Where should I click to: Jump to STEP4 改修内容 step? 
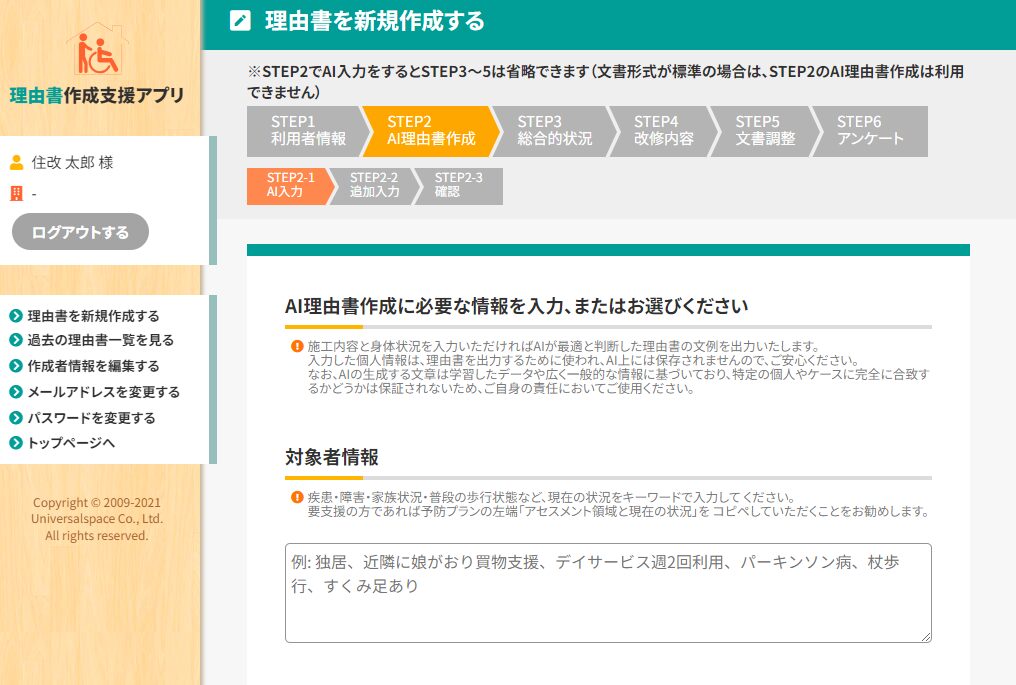[x=663, y=131]
